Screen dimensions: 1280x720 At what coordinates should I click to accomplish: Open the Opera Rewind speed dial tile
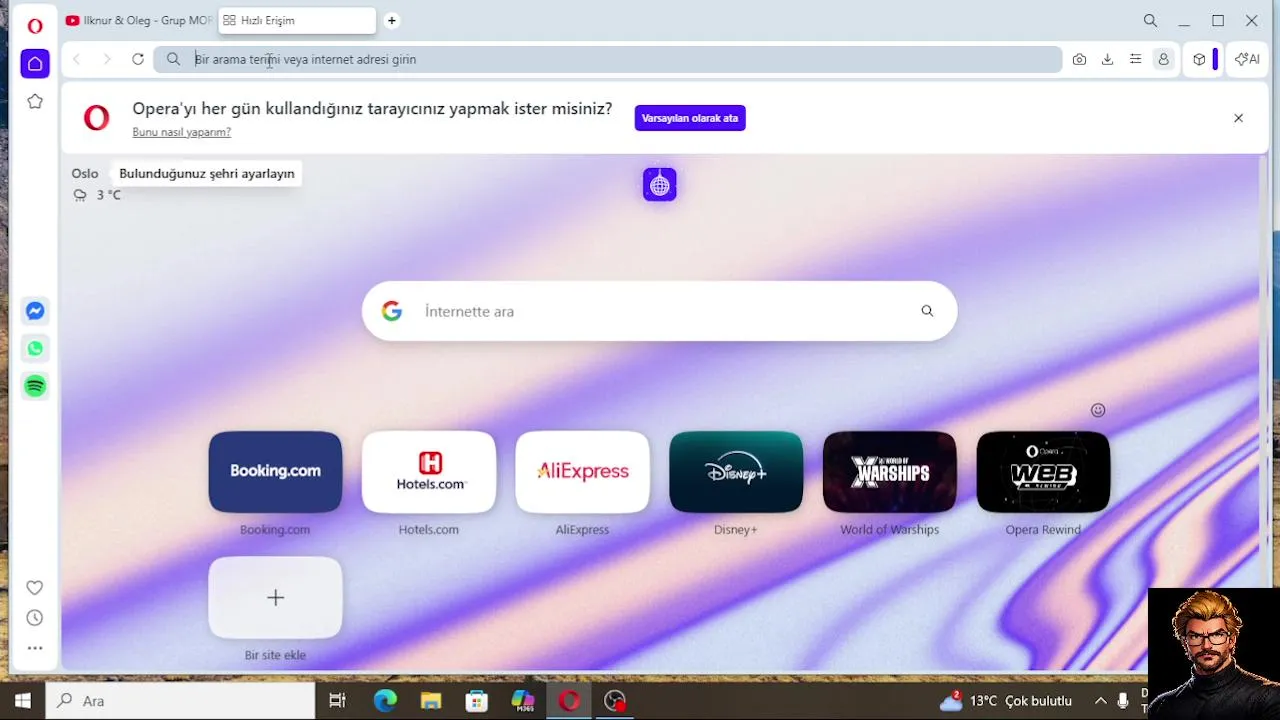(1043, 472)
